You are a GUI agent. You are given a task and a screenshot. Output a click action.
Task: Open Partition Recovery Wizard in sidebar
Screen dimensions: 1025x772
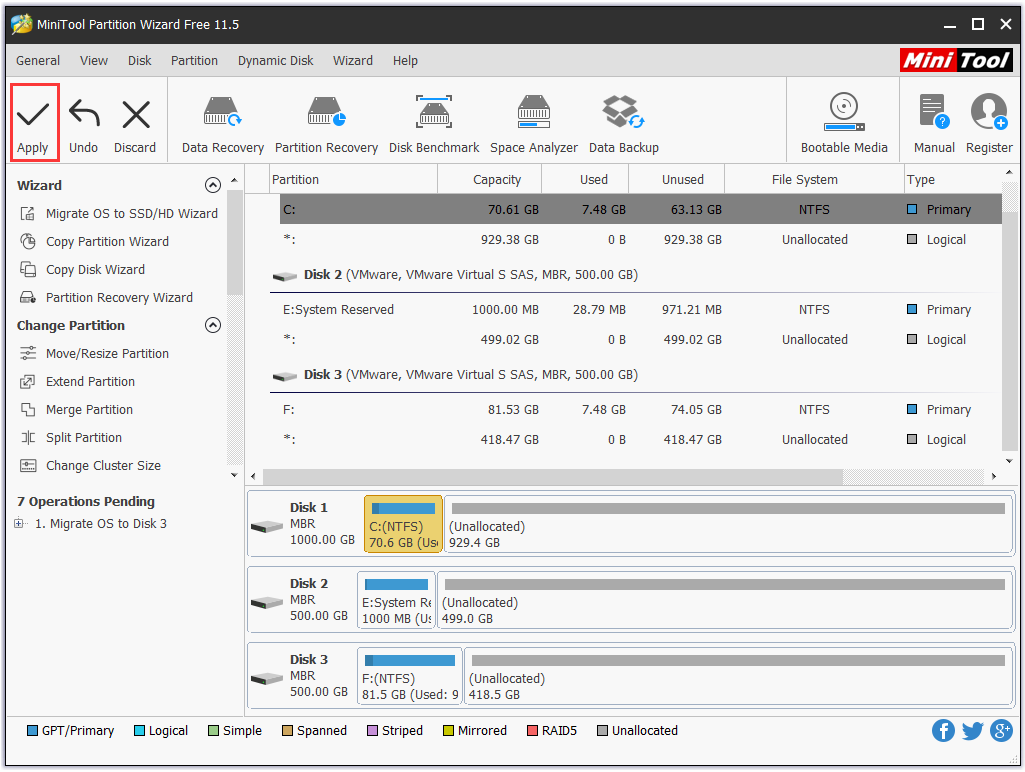107,298
